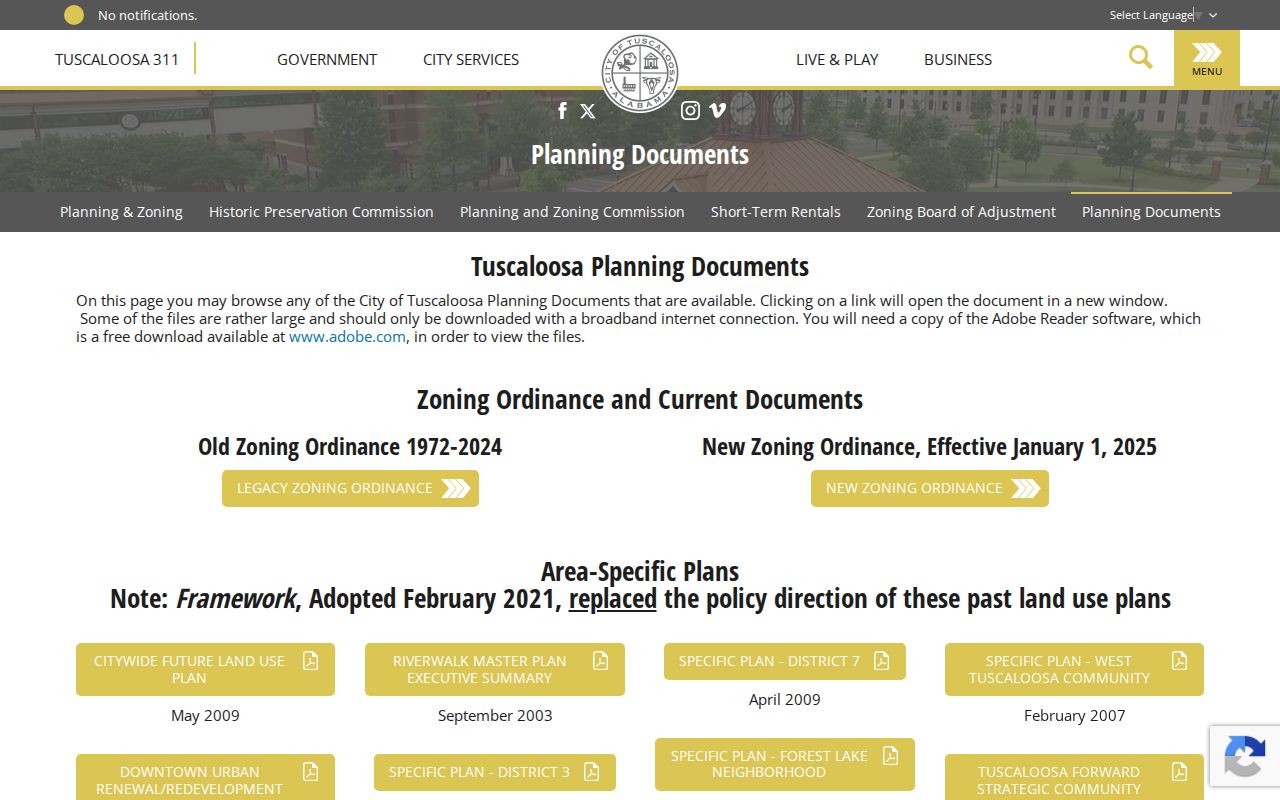Image resolution: width=1280 pixels, height=800 pixels.
Task: Open the main MENU button
Action: pyautogui.click(x=1207, y=58)
